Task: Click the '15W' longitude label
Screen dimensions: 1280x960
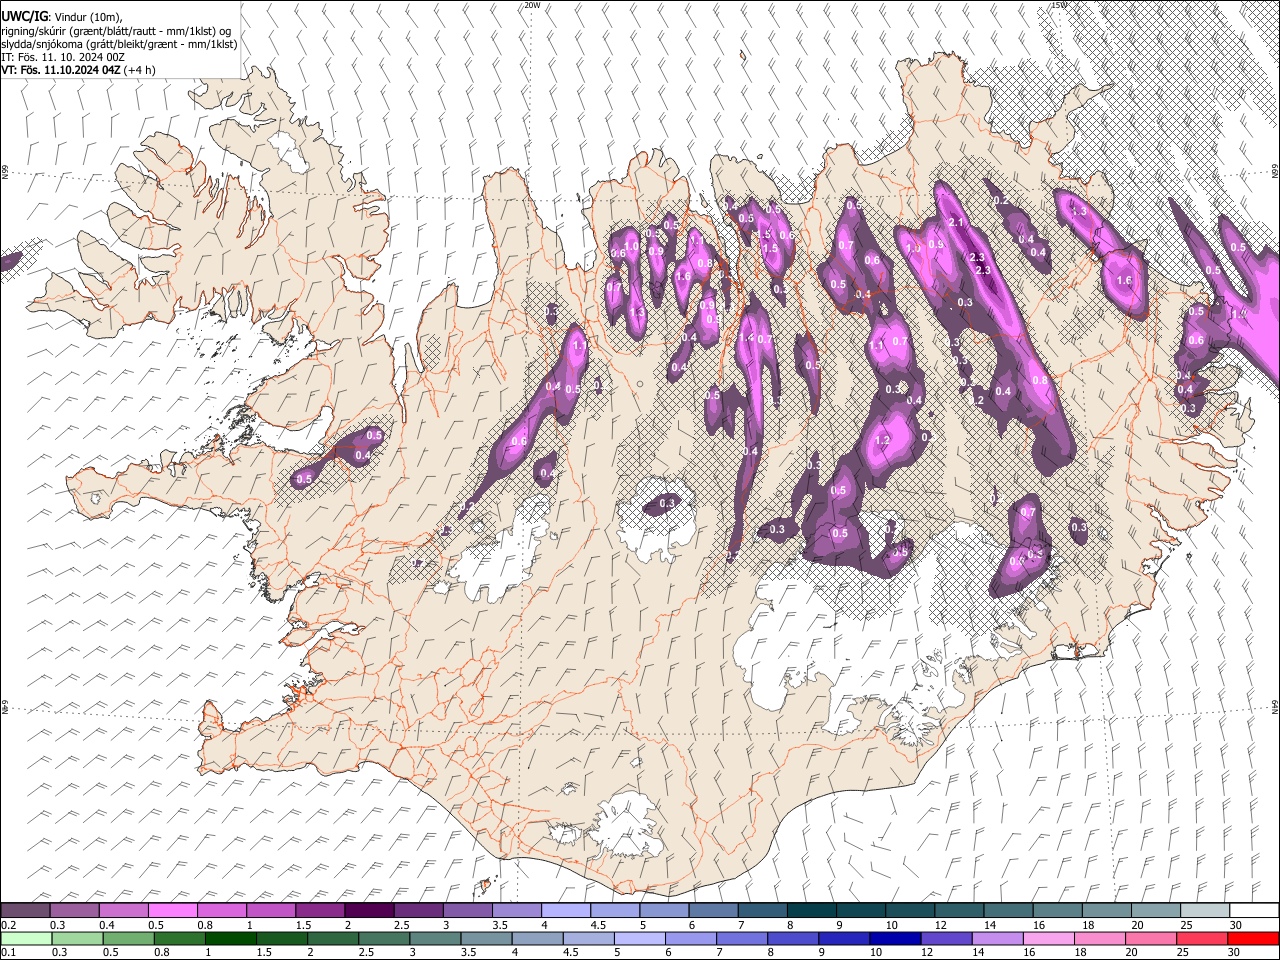Action: [x=1060, y=5]
